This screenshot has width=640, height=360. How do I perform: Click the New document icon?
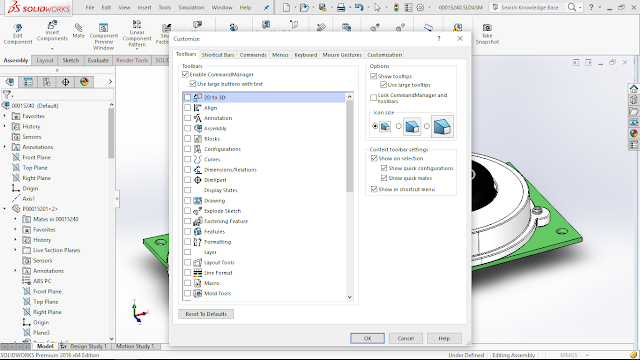[287, 7]
